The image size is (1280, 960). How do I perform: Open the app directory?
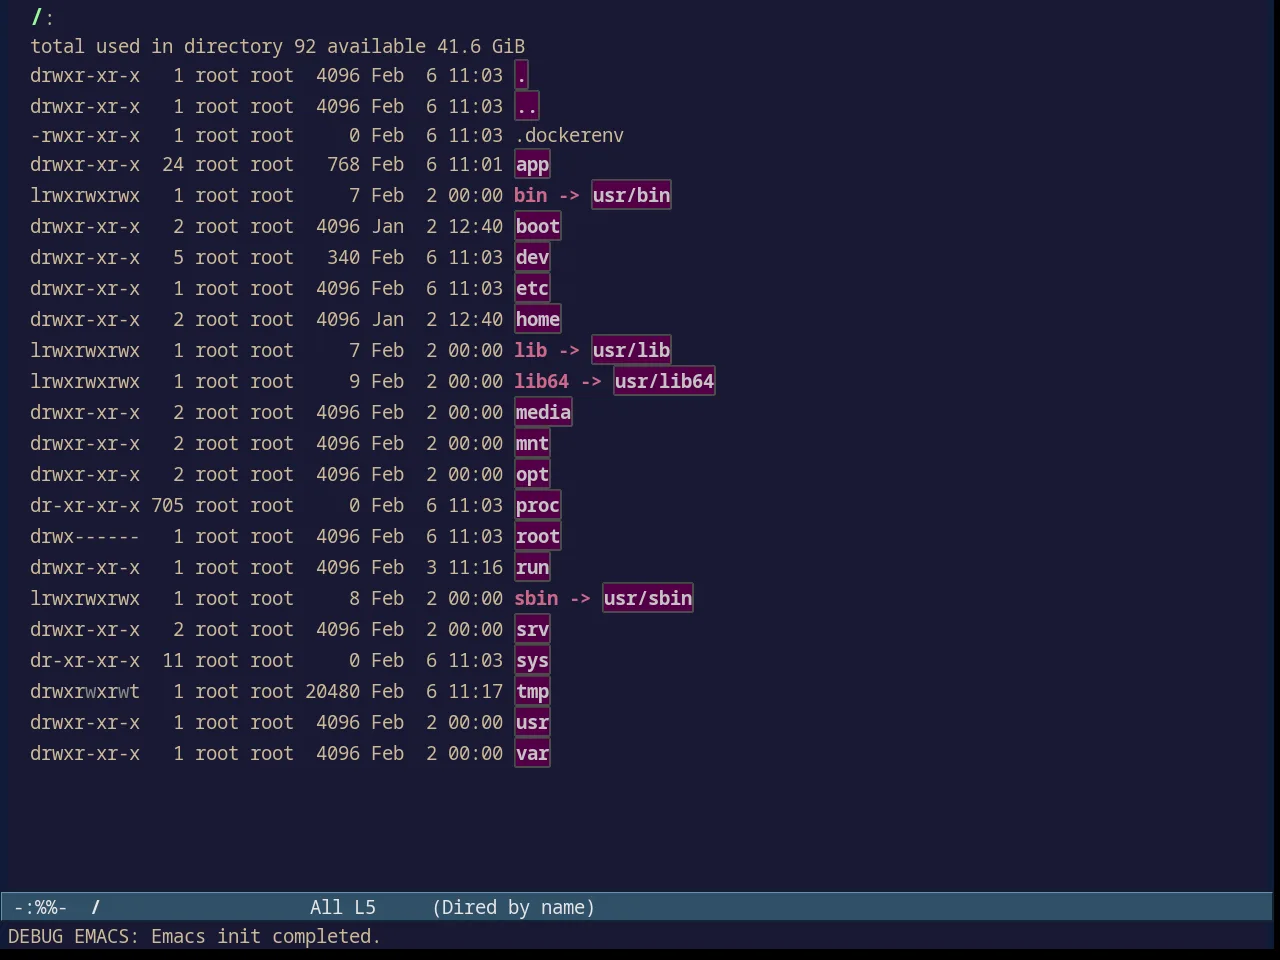(532, 164)
